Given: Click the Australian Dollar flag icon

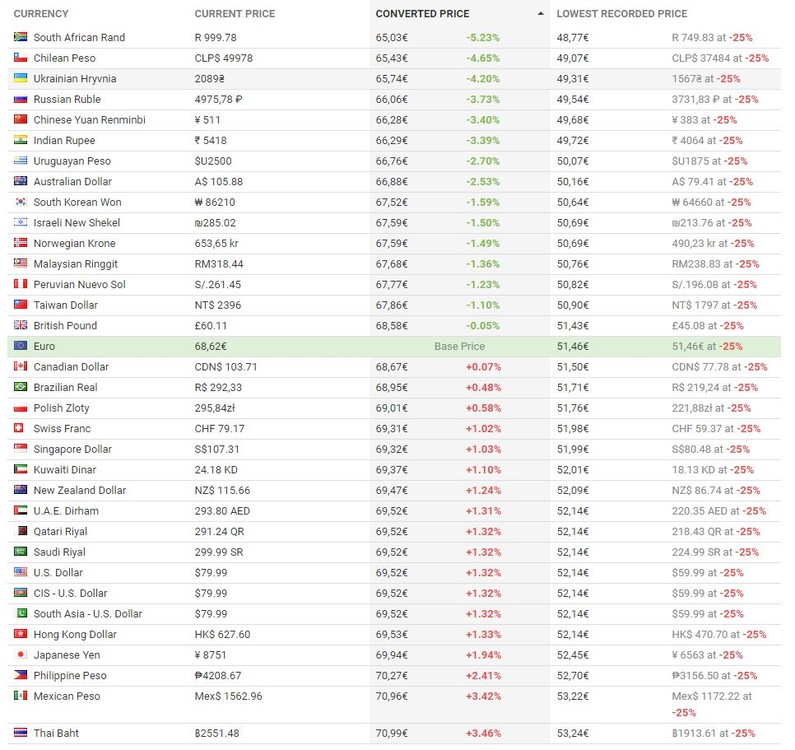Looking at the screenshot, I should pyautogui.click(x=19, y=182).
